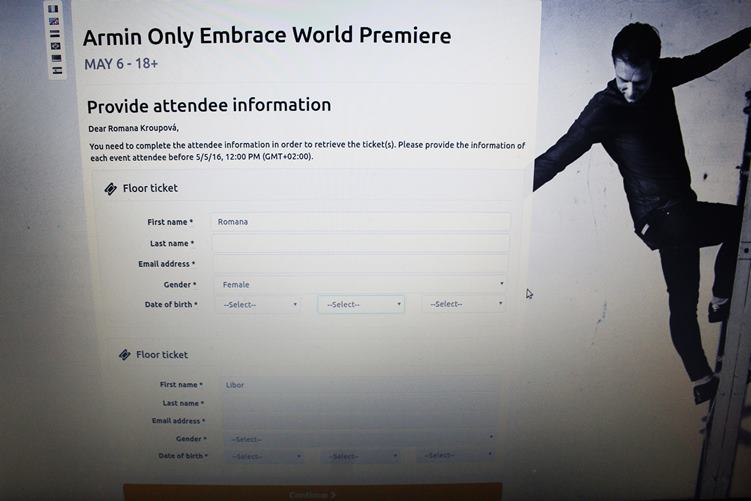The height and width of the screenshot is (501, 751).
Task: Open last Date of birth select for Romana
Action: point(464,304)
